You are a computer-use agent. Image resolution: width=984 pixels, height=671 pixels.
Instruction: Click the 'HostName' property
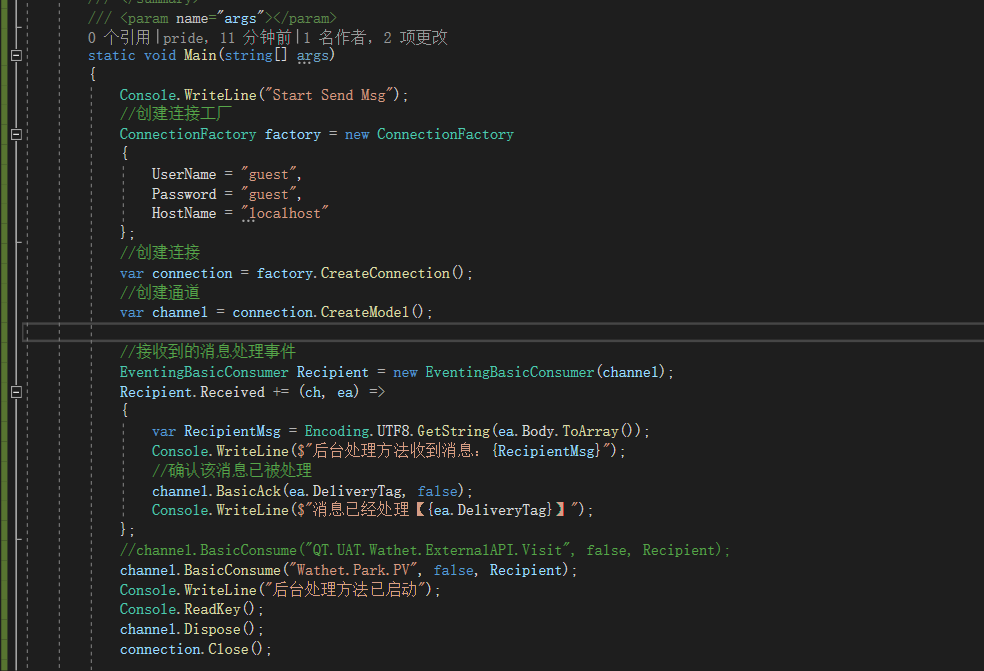[184, 213]
